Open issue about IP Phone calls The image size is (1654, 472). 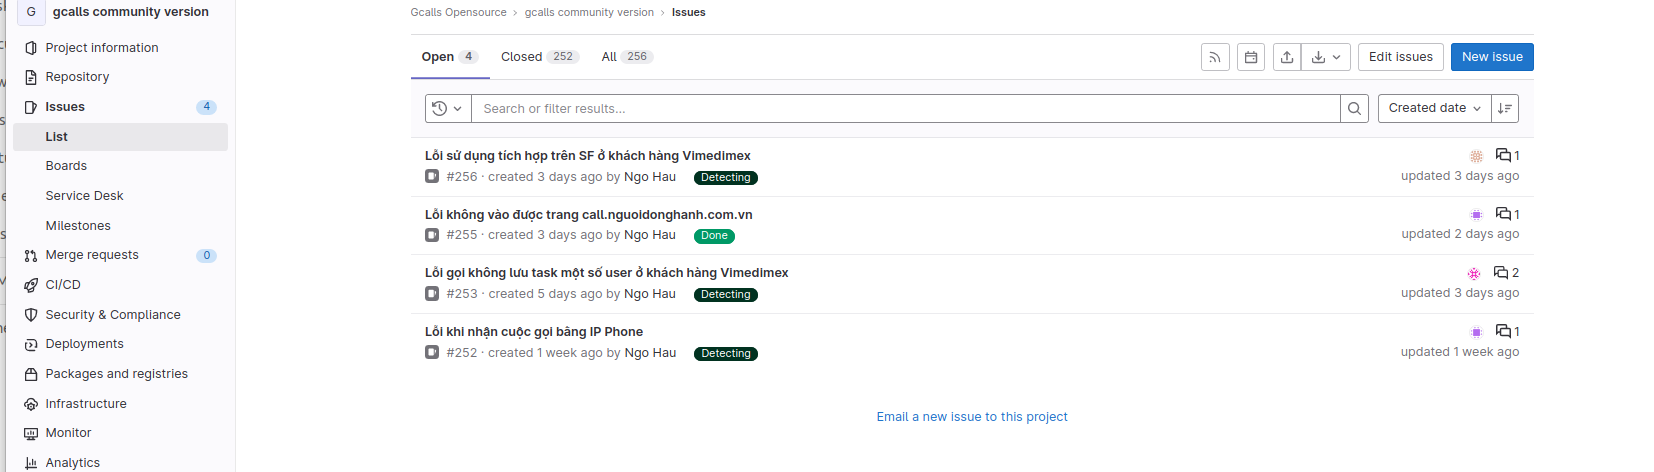(x=533, y=332)
